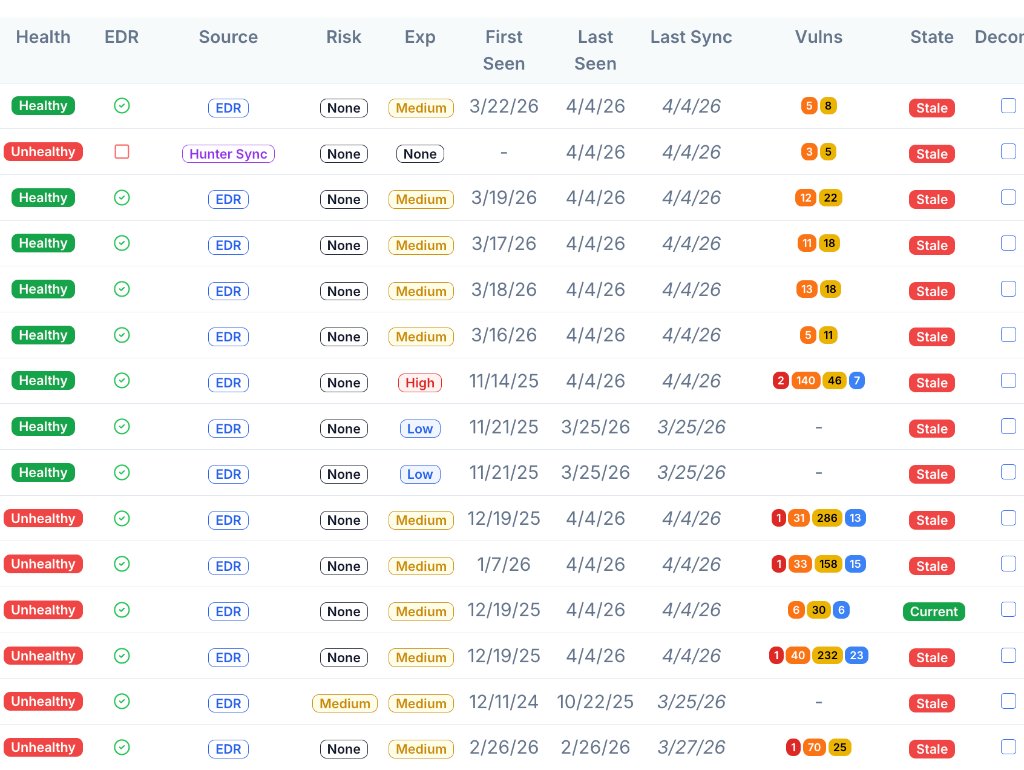Screen dimensions: 1024x770
Task: Click EDR check icon in 12/11/24 row
Action: 121,701
